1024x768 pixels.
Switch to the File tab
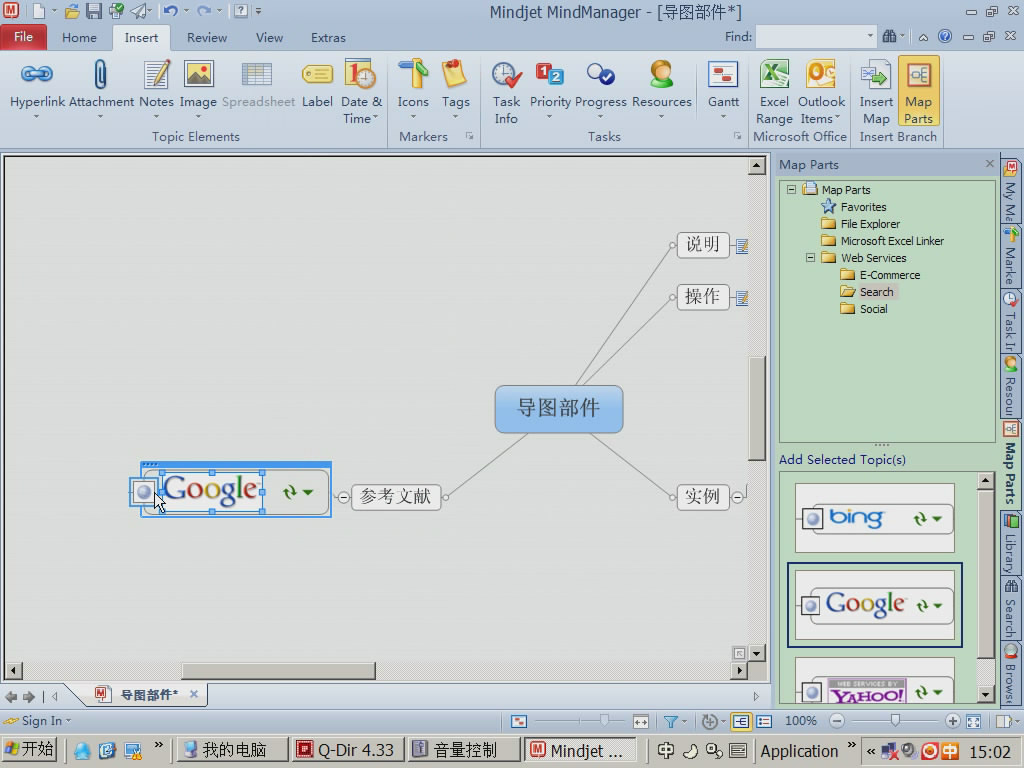coord(24,37)
